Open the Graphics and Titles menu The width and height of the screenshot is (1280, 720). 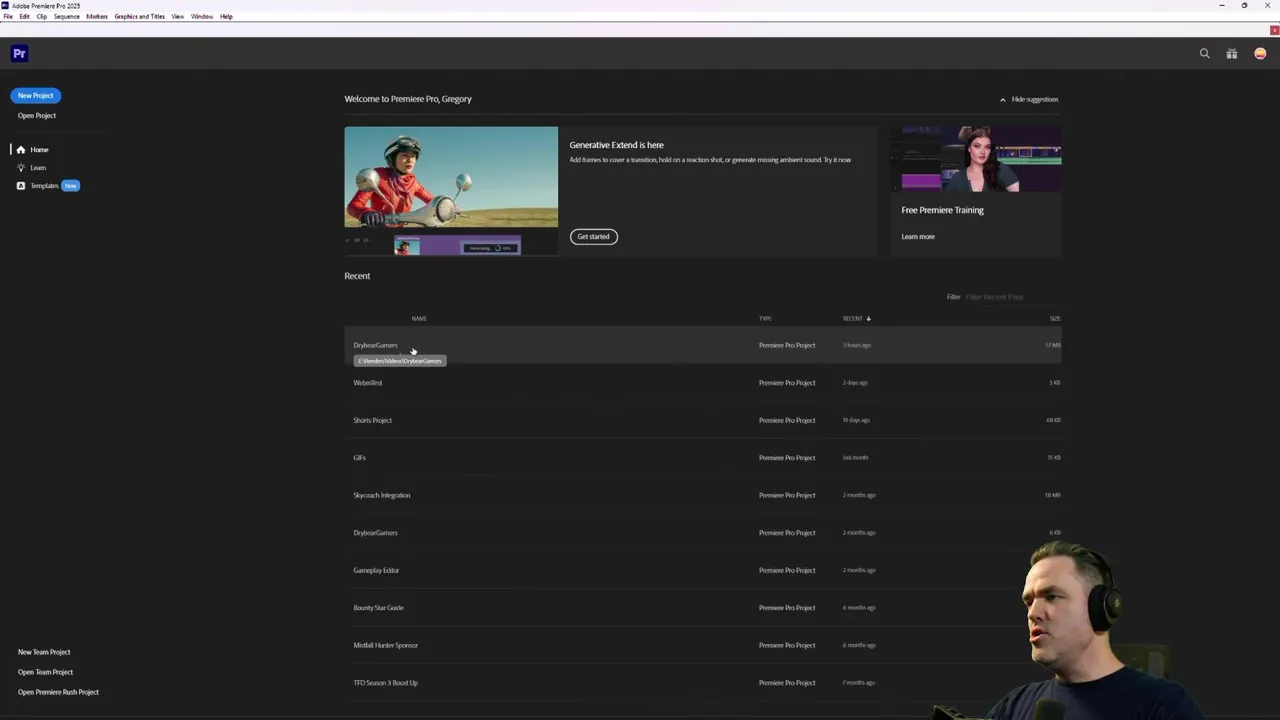(139, 17)
